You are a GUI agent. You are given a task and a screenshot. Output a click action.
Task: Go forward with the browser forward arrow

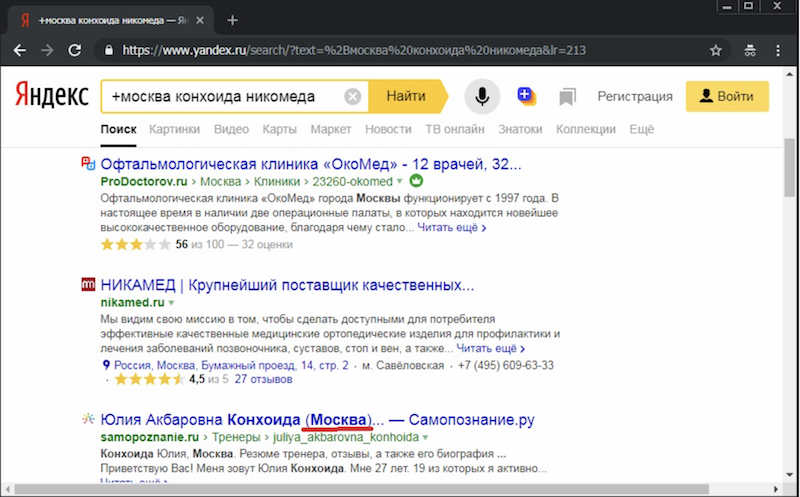point(47,50)
